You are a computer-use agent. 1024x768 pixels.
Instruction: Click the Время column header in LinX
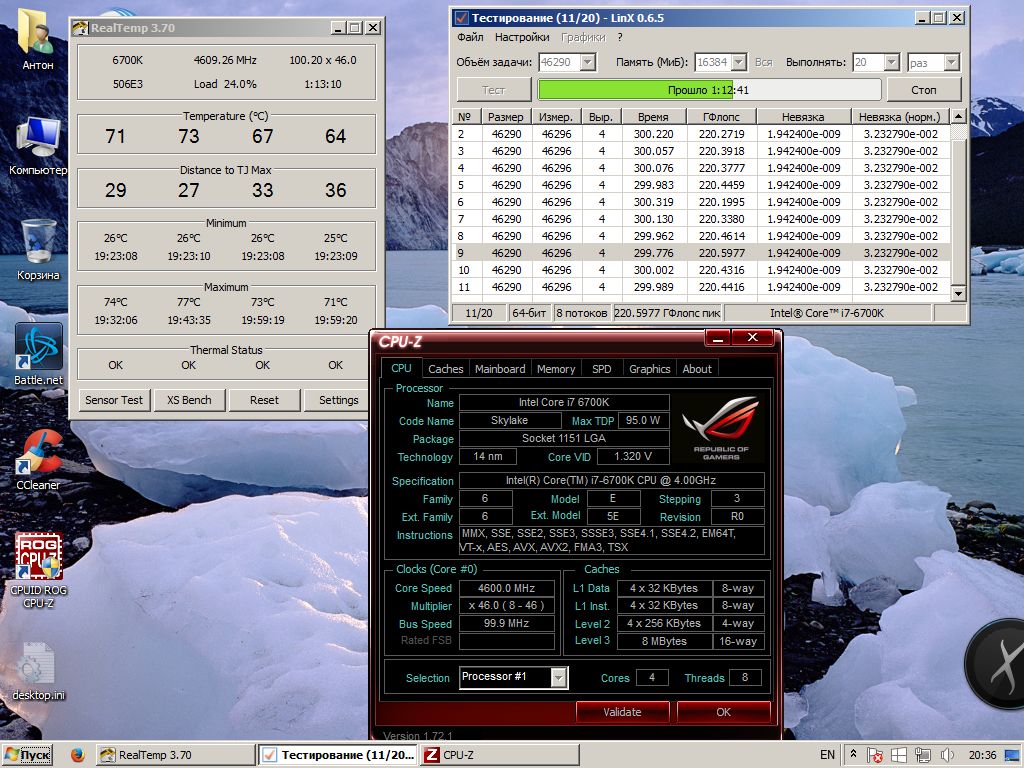653,116
